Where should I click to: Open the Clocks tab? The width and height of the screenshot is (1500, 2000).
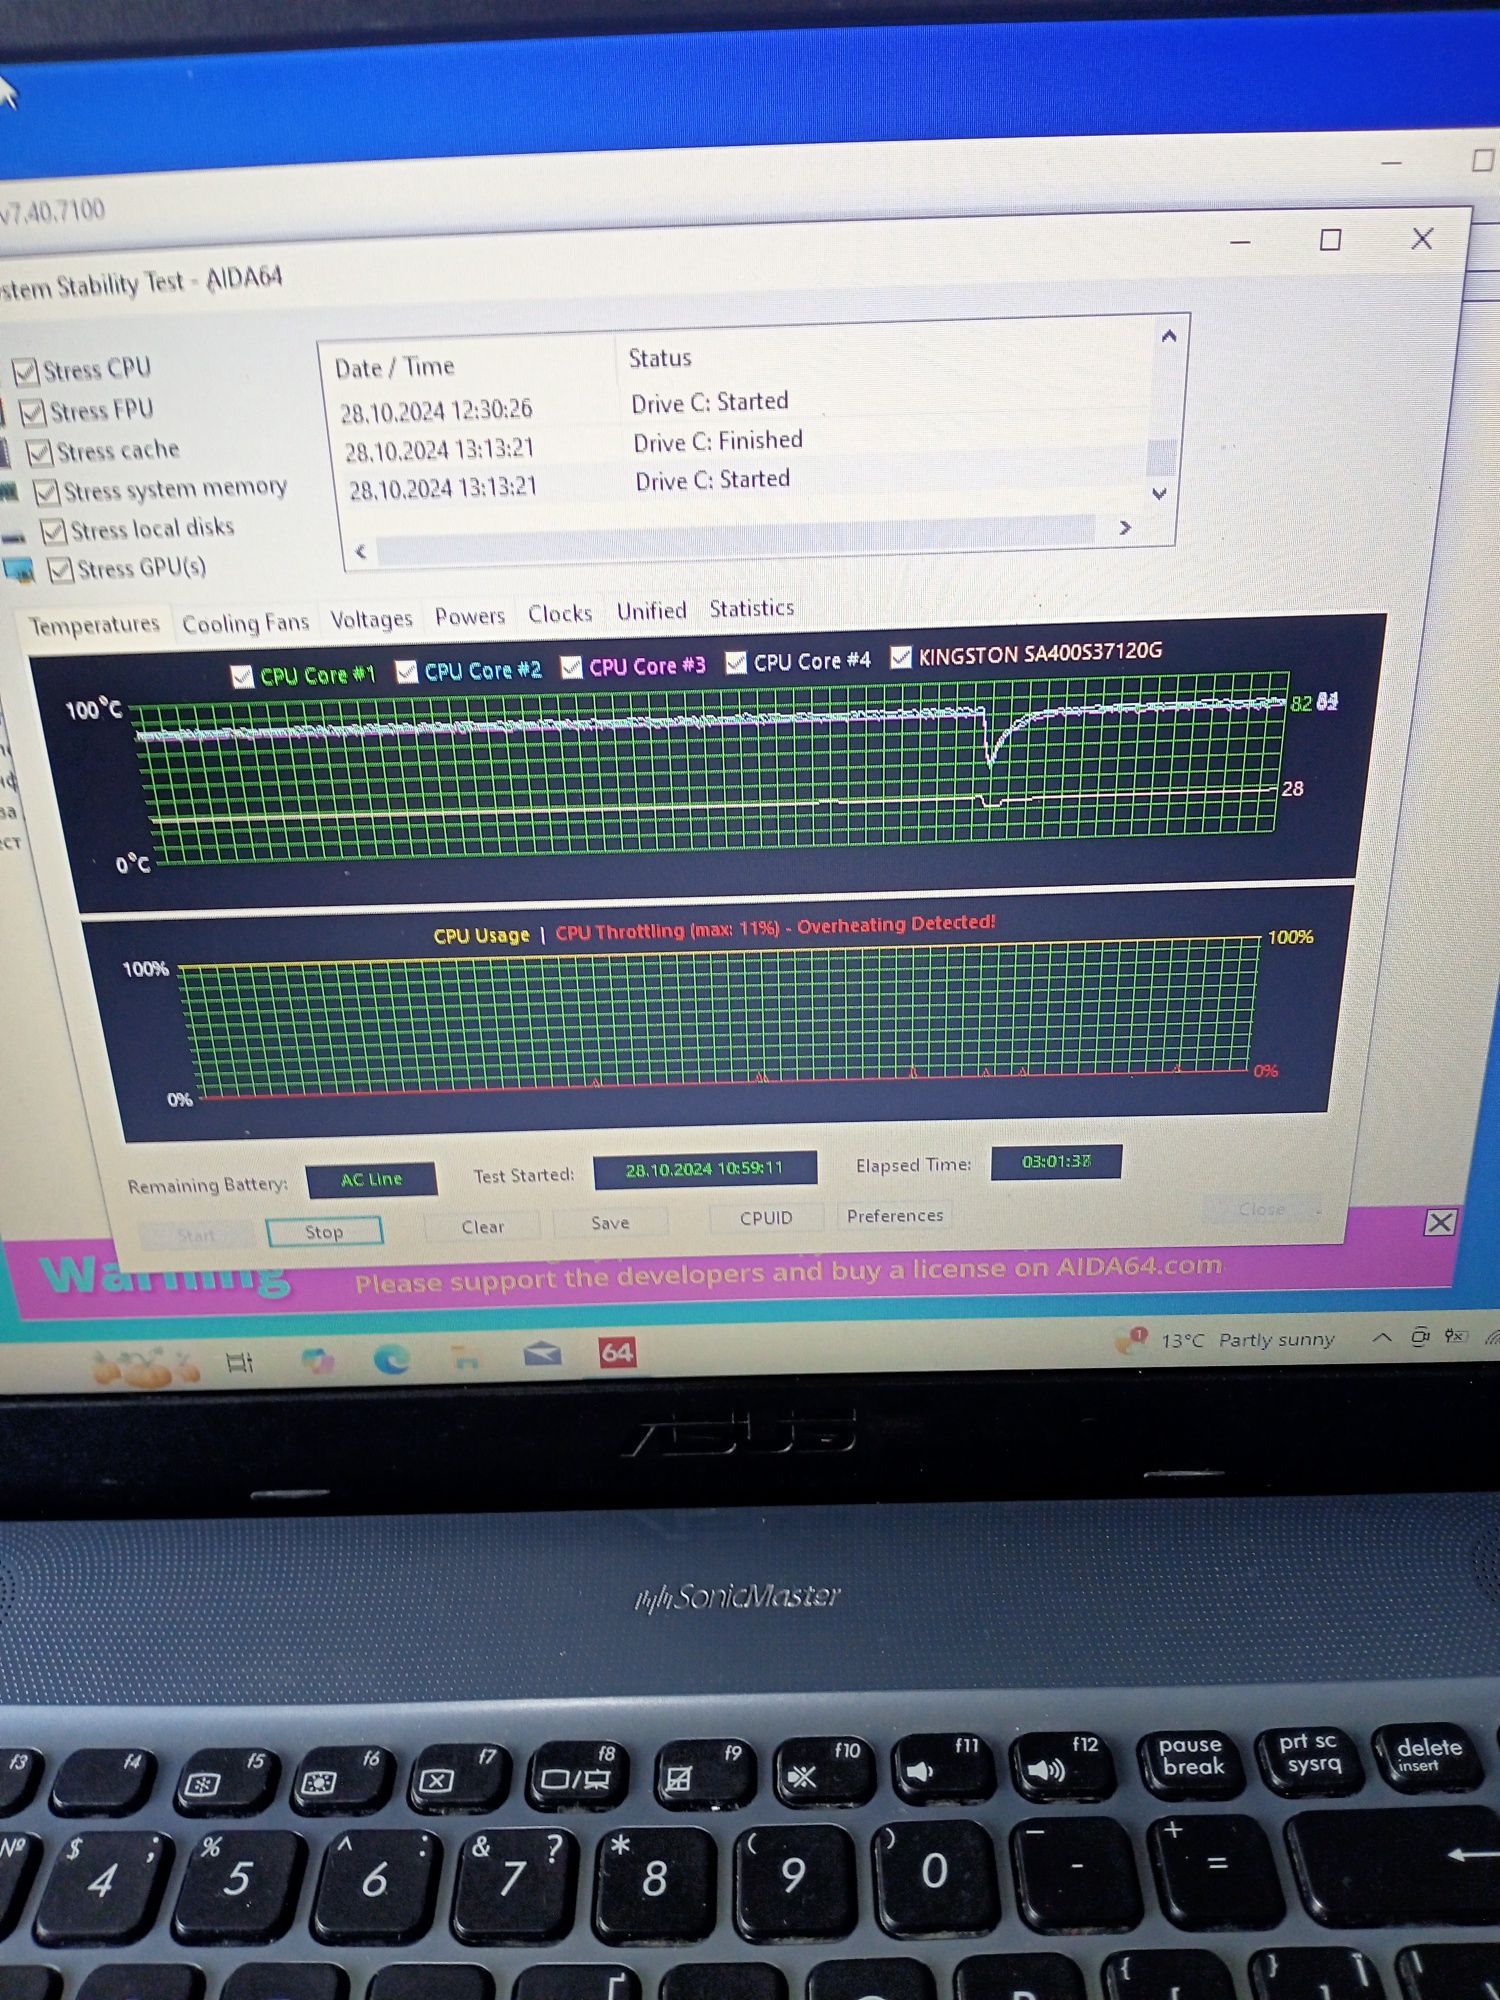(x=560, y=613)
